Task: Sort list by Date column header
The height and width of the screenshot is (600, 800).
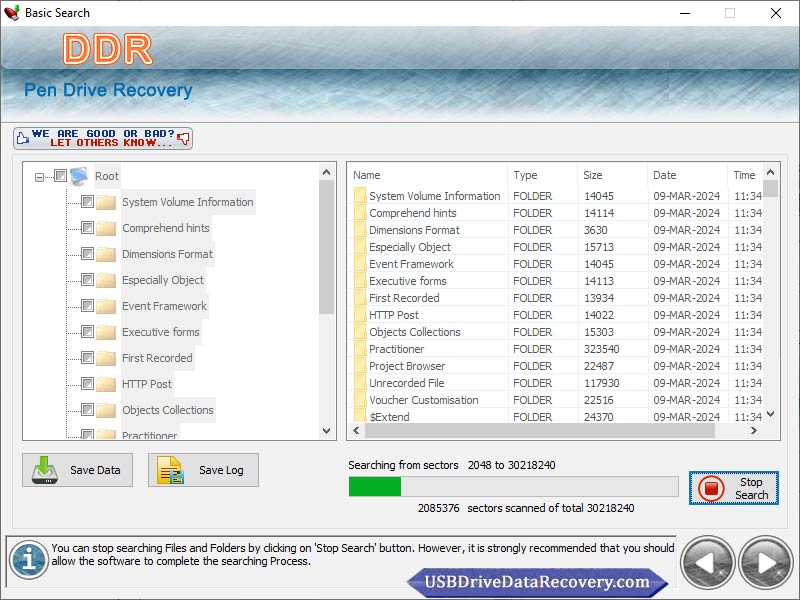Action: [687, 175]
